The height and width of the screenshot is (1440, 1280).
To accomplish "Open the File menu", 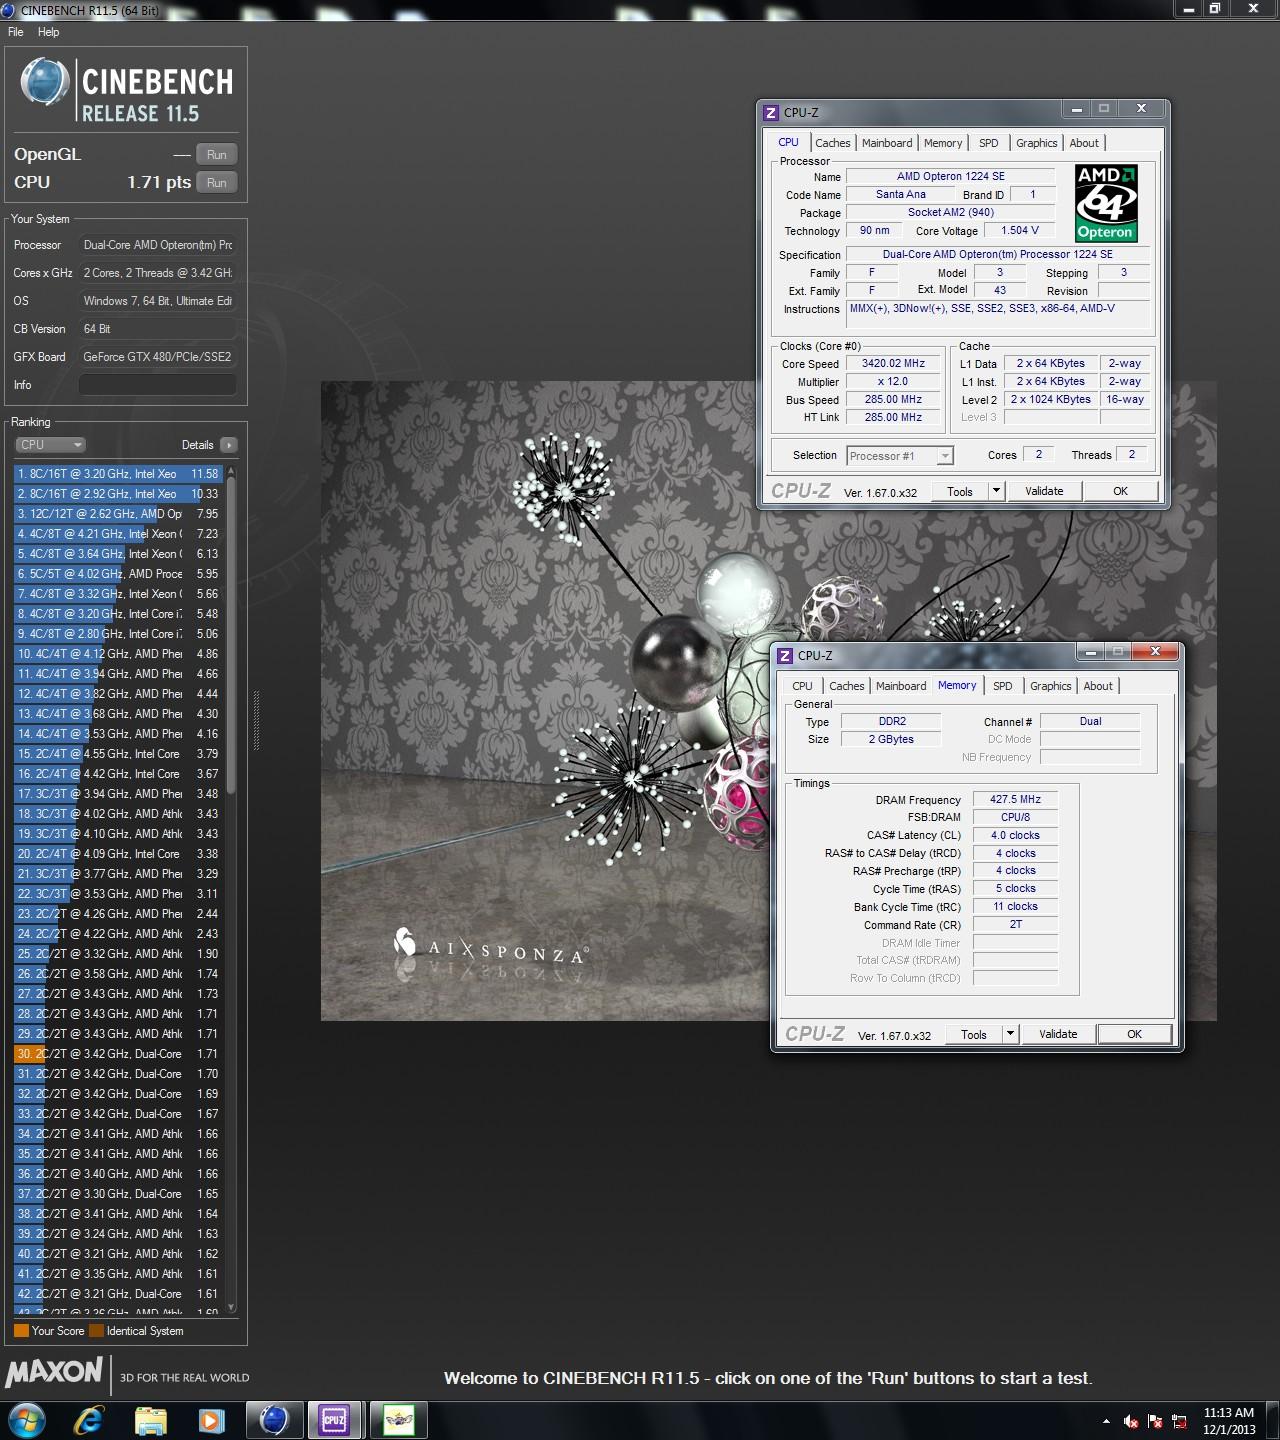I will (x=16, y=32).
